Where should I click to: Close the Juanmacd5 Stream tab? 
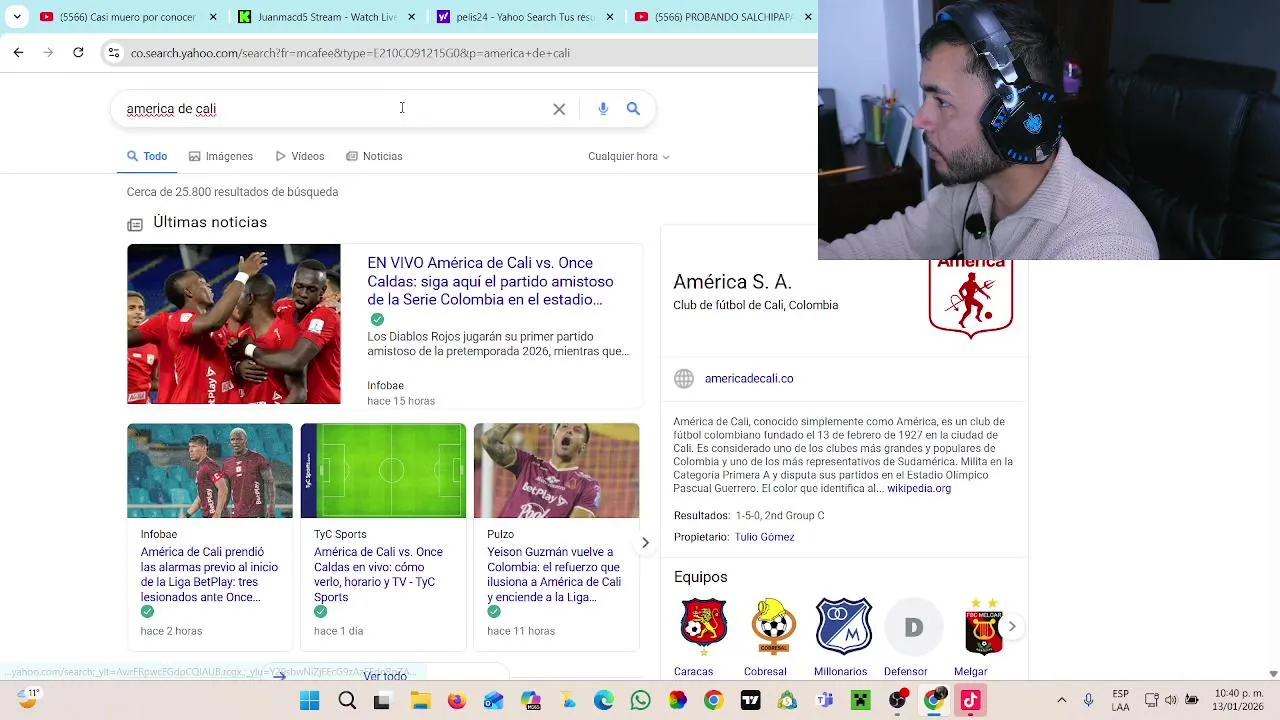[x=411, y=17]
